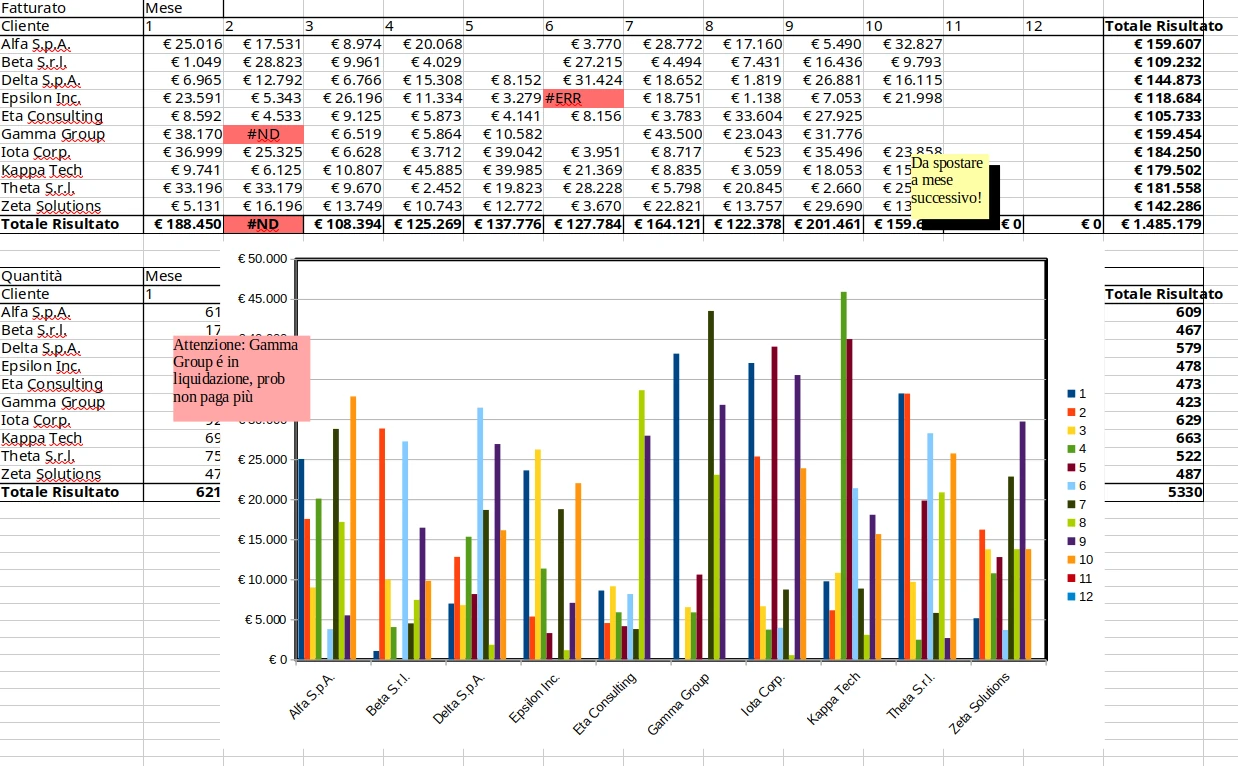Click the #ND cell in Gamma Group row

[x=263, y=134]
